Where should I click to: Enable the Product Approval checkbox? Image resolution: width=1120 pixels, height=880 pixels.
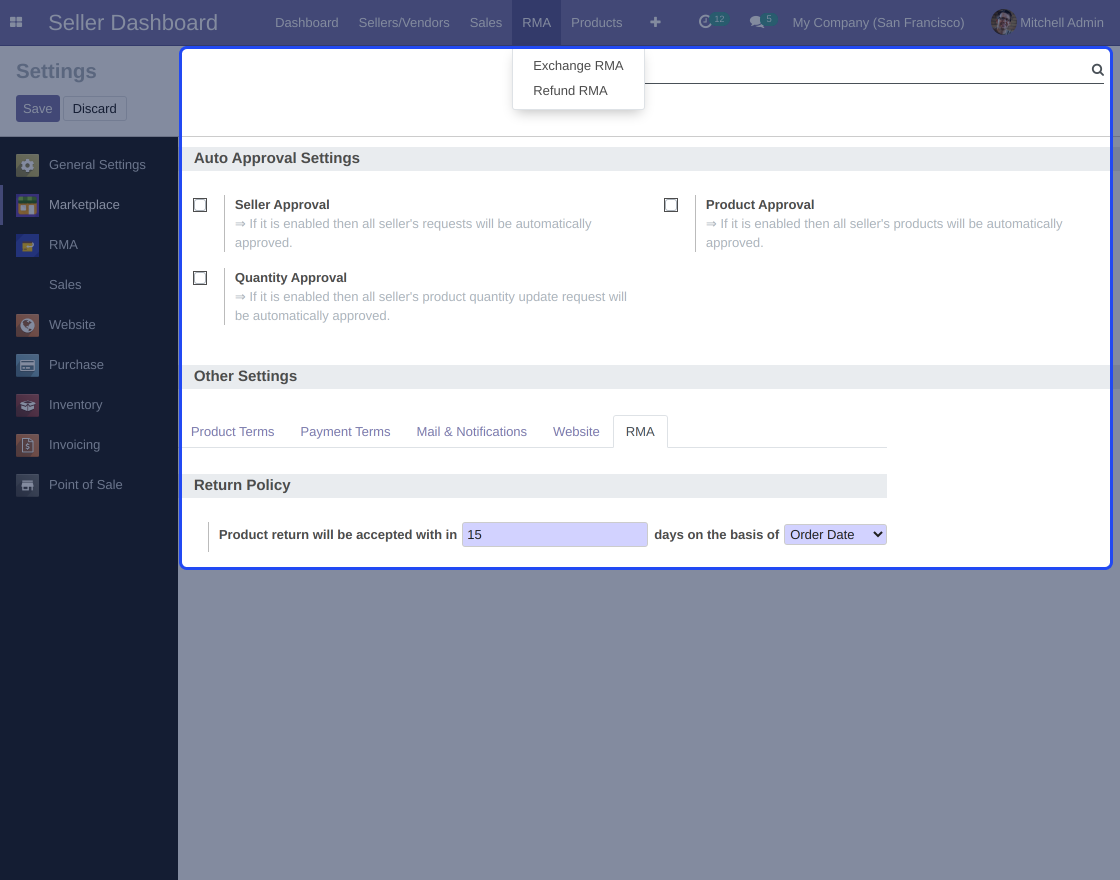tap(671, 205)
